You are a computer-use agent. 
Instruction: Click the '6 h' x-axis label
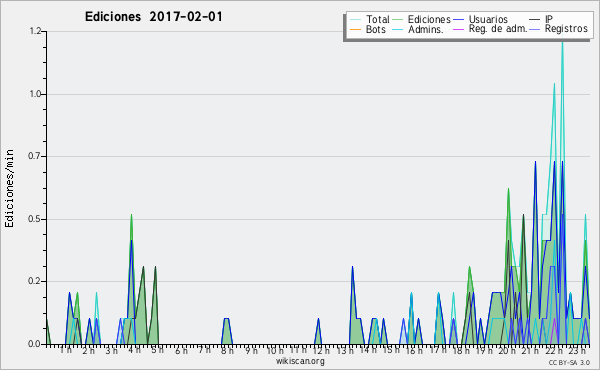[181, 350]
